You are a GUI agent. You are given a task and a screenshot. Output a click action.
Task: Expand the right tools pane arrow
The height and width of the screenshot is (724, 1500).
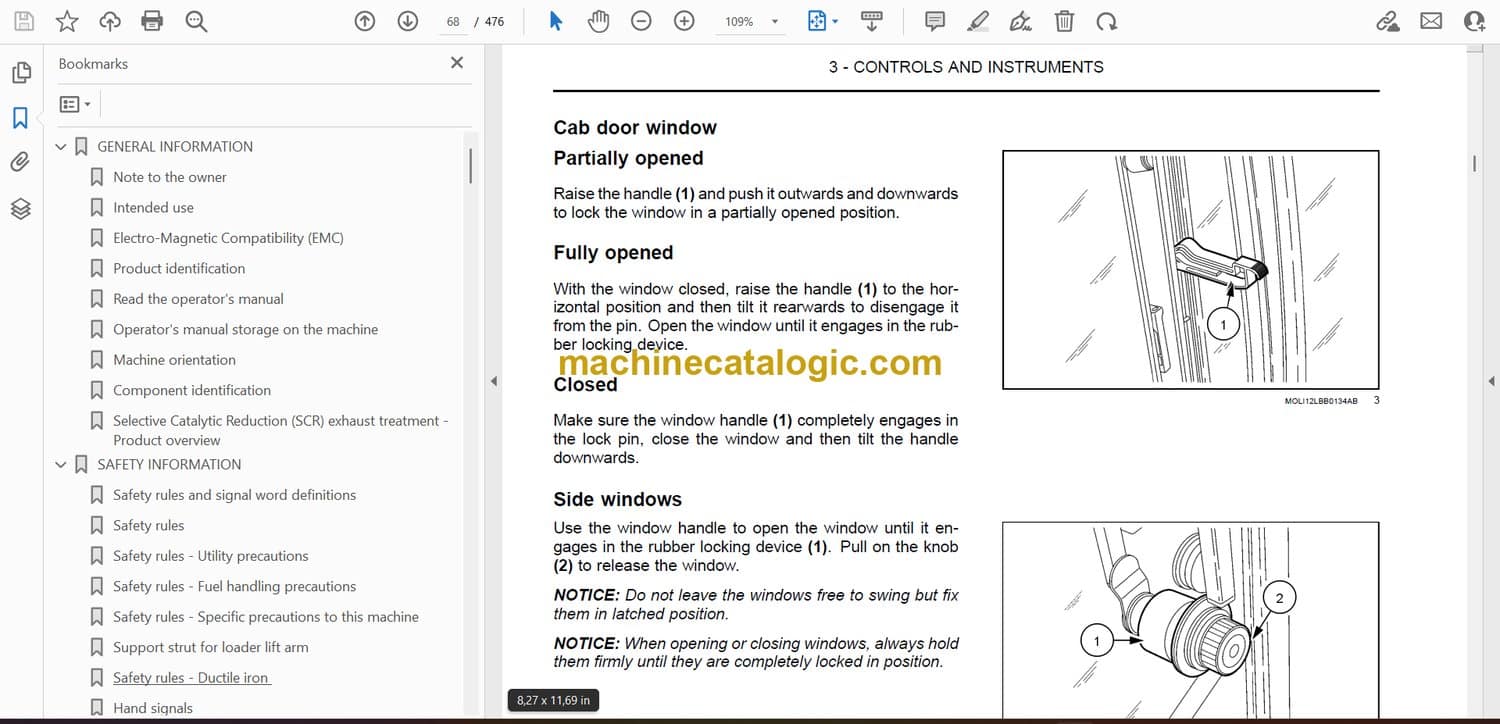point(1491,381)
